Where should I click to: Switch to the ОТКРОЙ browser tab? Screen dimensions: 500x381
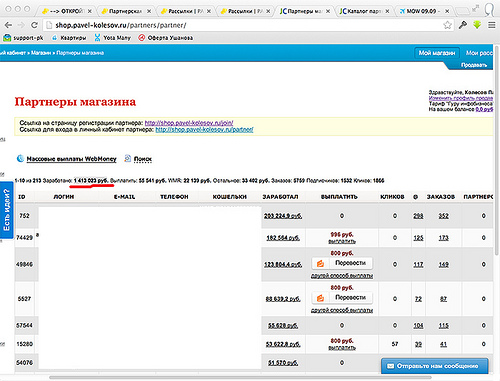pos(67,11)
